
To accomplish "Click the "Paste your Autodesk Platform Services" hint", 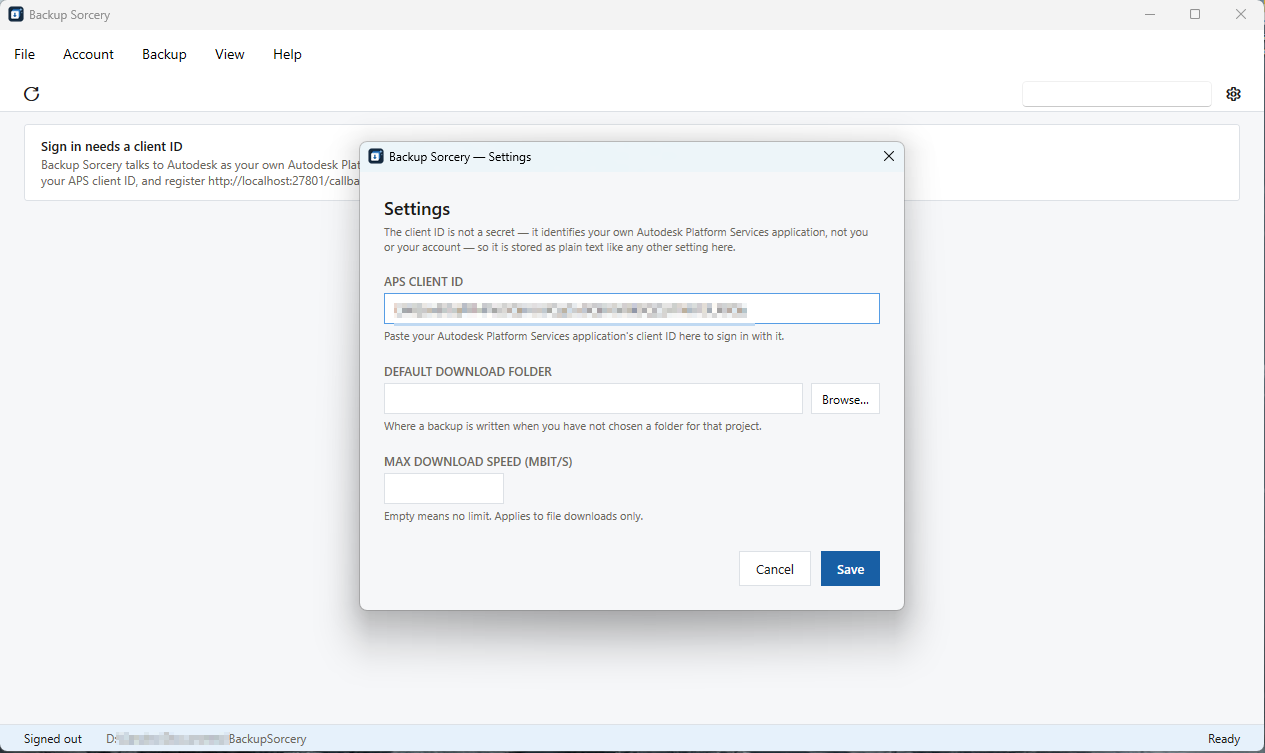I will (x=584, y=337).
